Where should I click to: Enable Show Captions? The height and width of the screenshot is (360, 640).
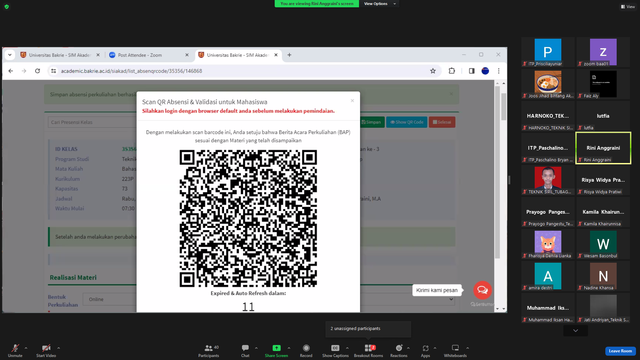[335, 350]
